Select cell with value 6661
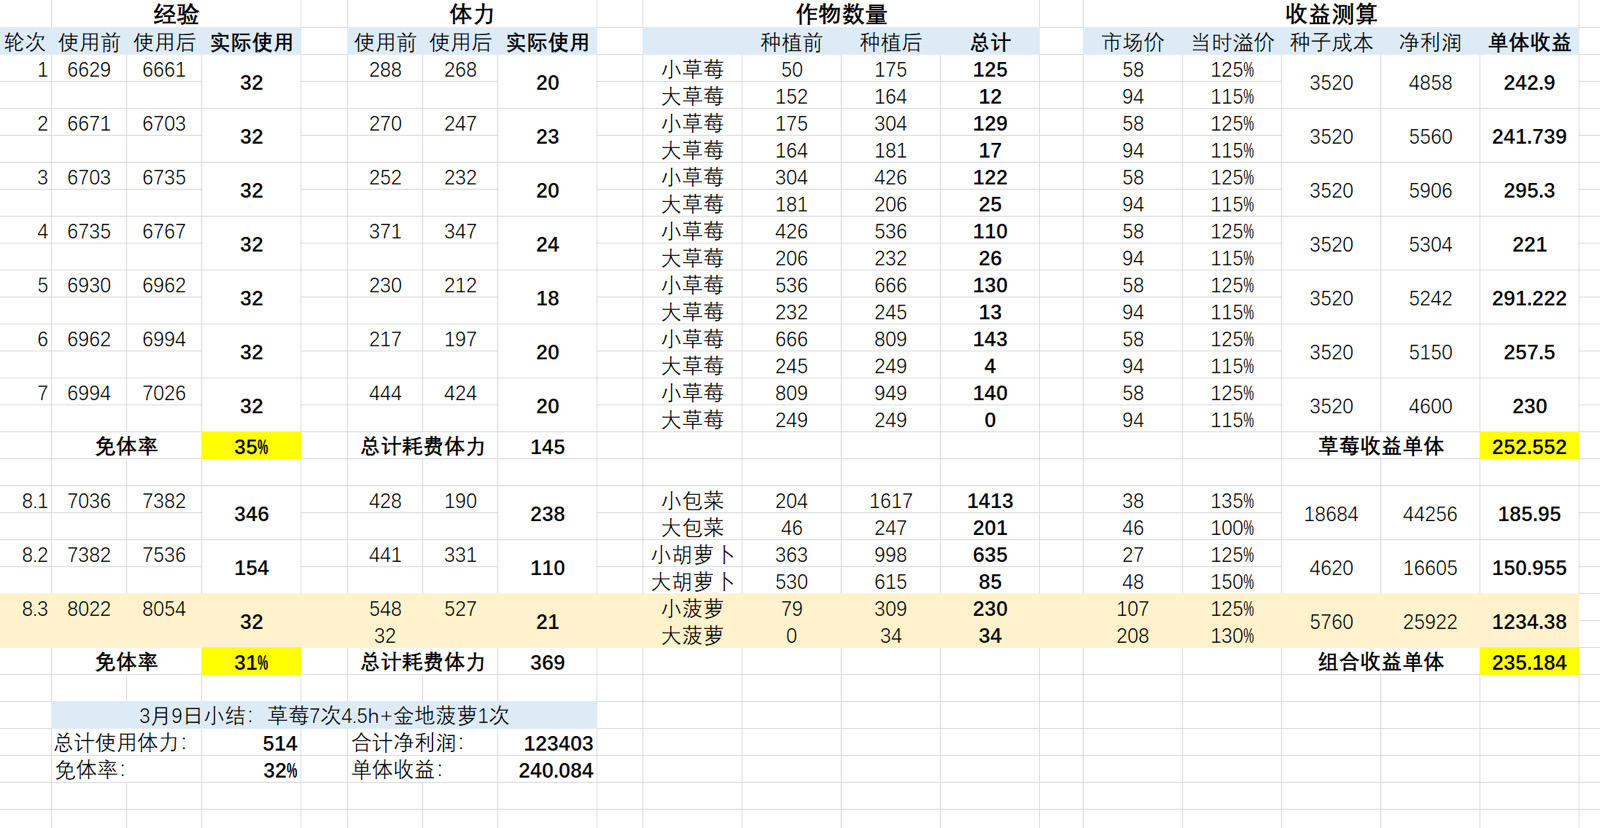This screenshot has height=828, width=1600. tap(164, 69)
